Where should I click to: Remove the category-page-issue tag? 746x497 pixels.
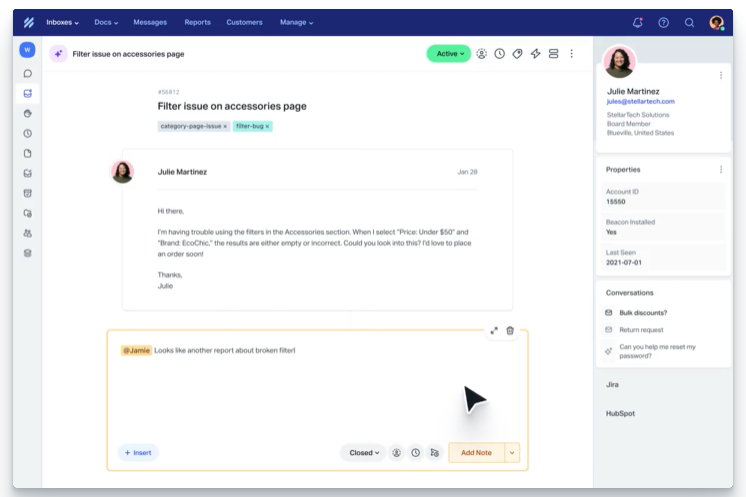[225, 127]
